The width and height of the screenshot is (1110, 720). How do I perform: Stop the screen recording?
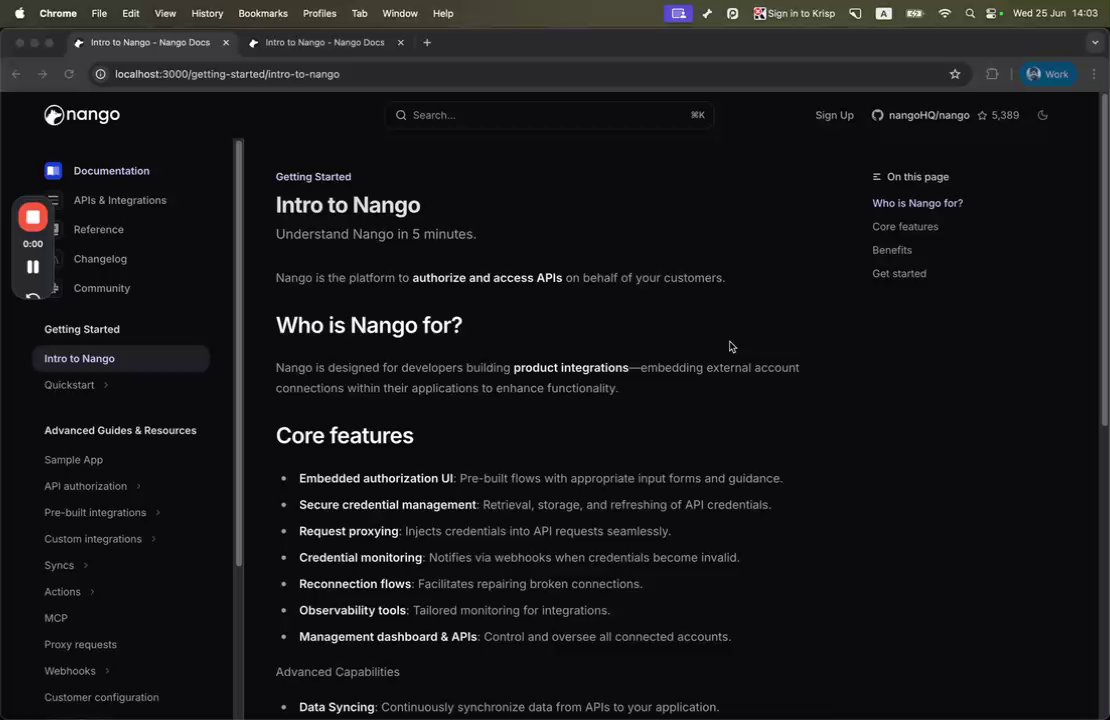33,217
